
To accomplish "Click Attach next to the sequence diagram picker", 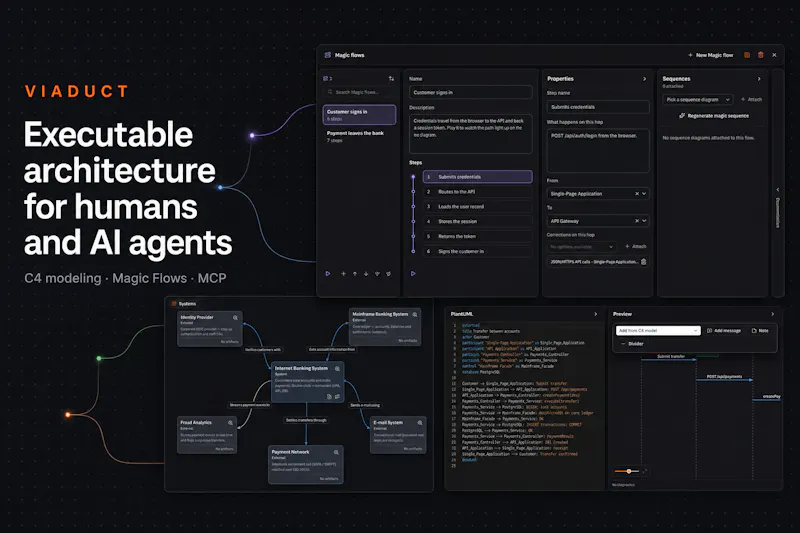I will click(751, 99).
